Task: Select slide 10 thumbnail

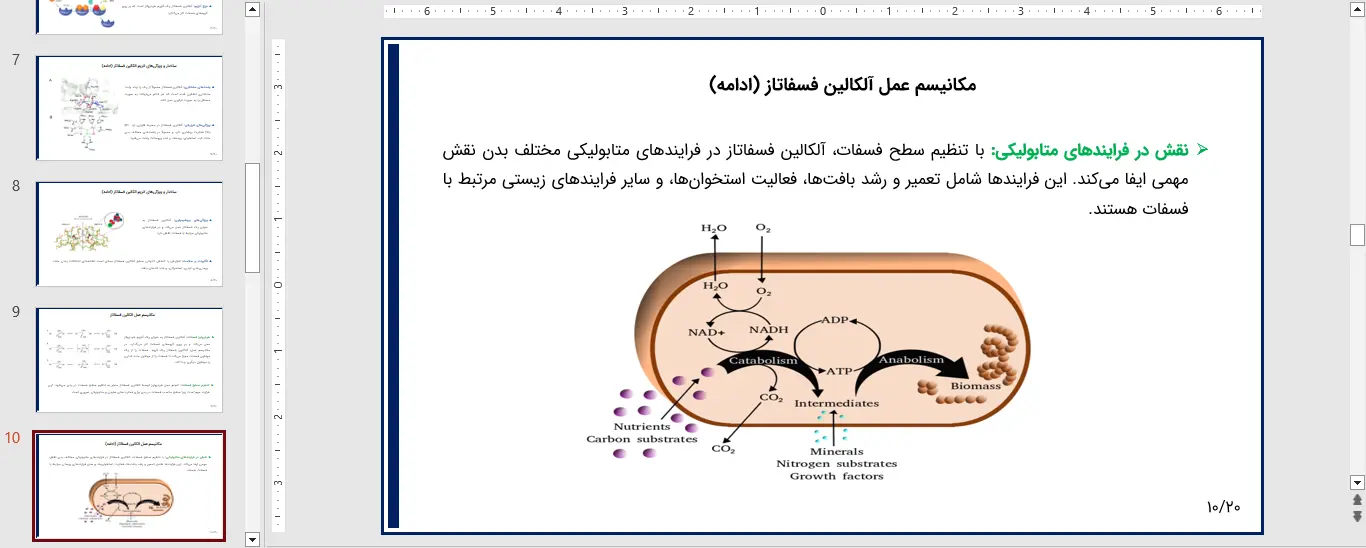Action: [129, 486]
